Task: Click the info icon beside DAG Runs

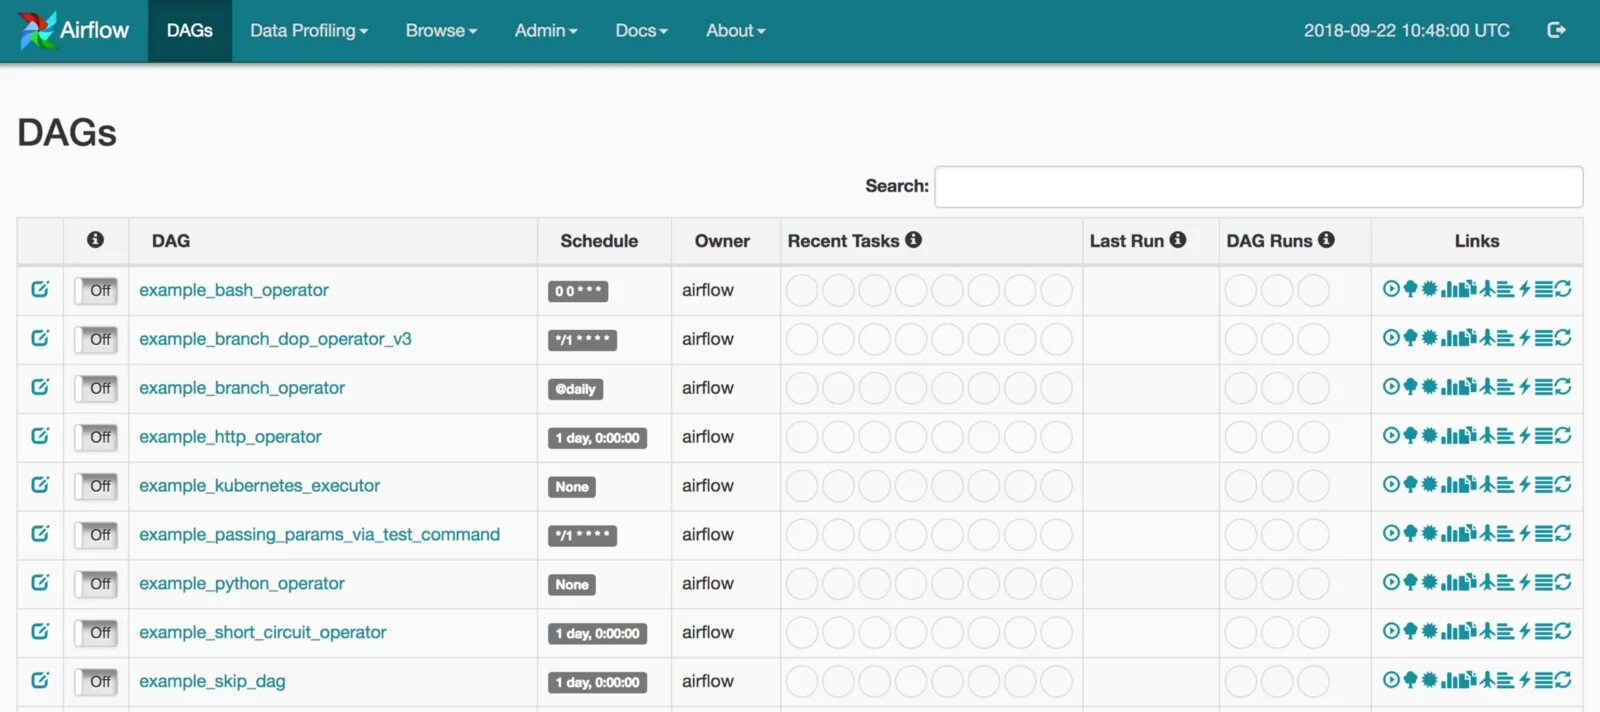Action: (1326, 240)
